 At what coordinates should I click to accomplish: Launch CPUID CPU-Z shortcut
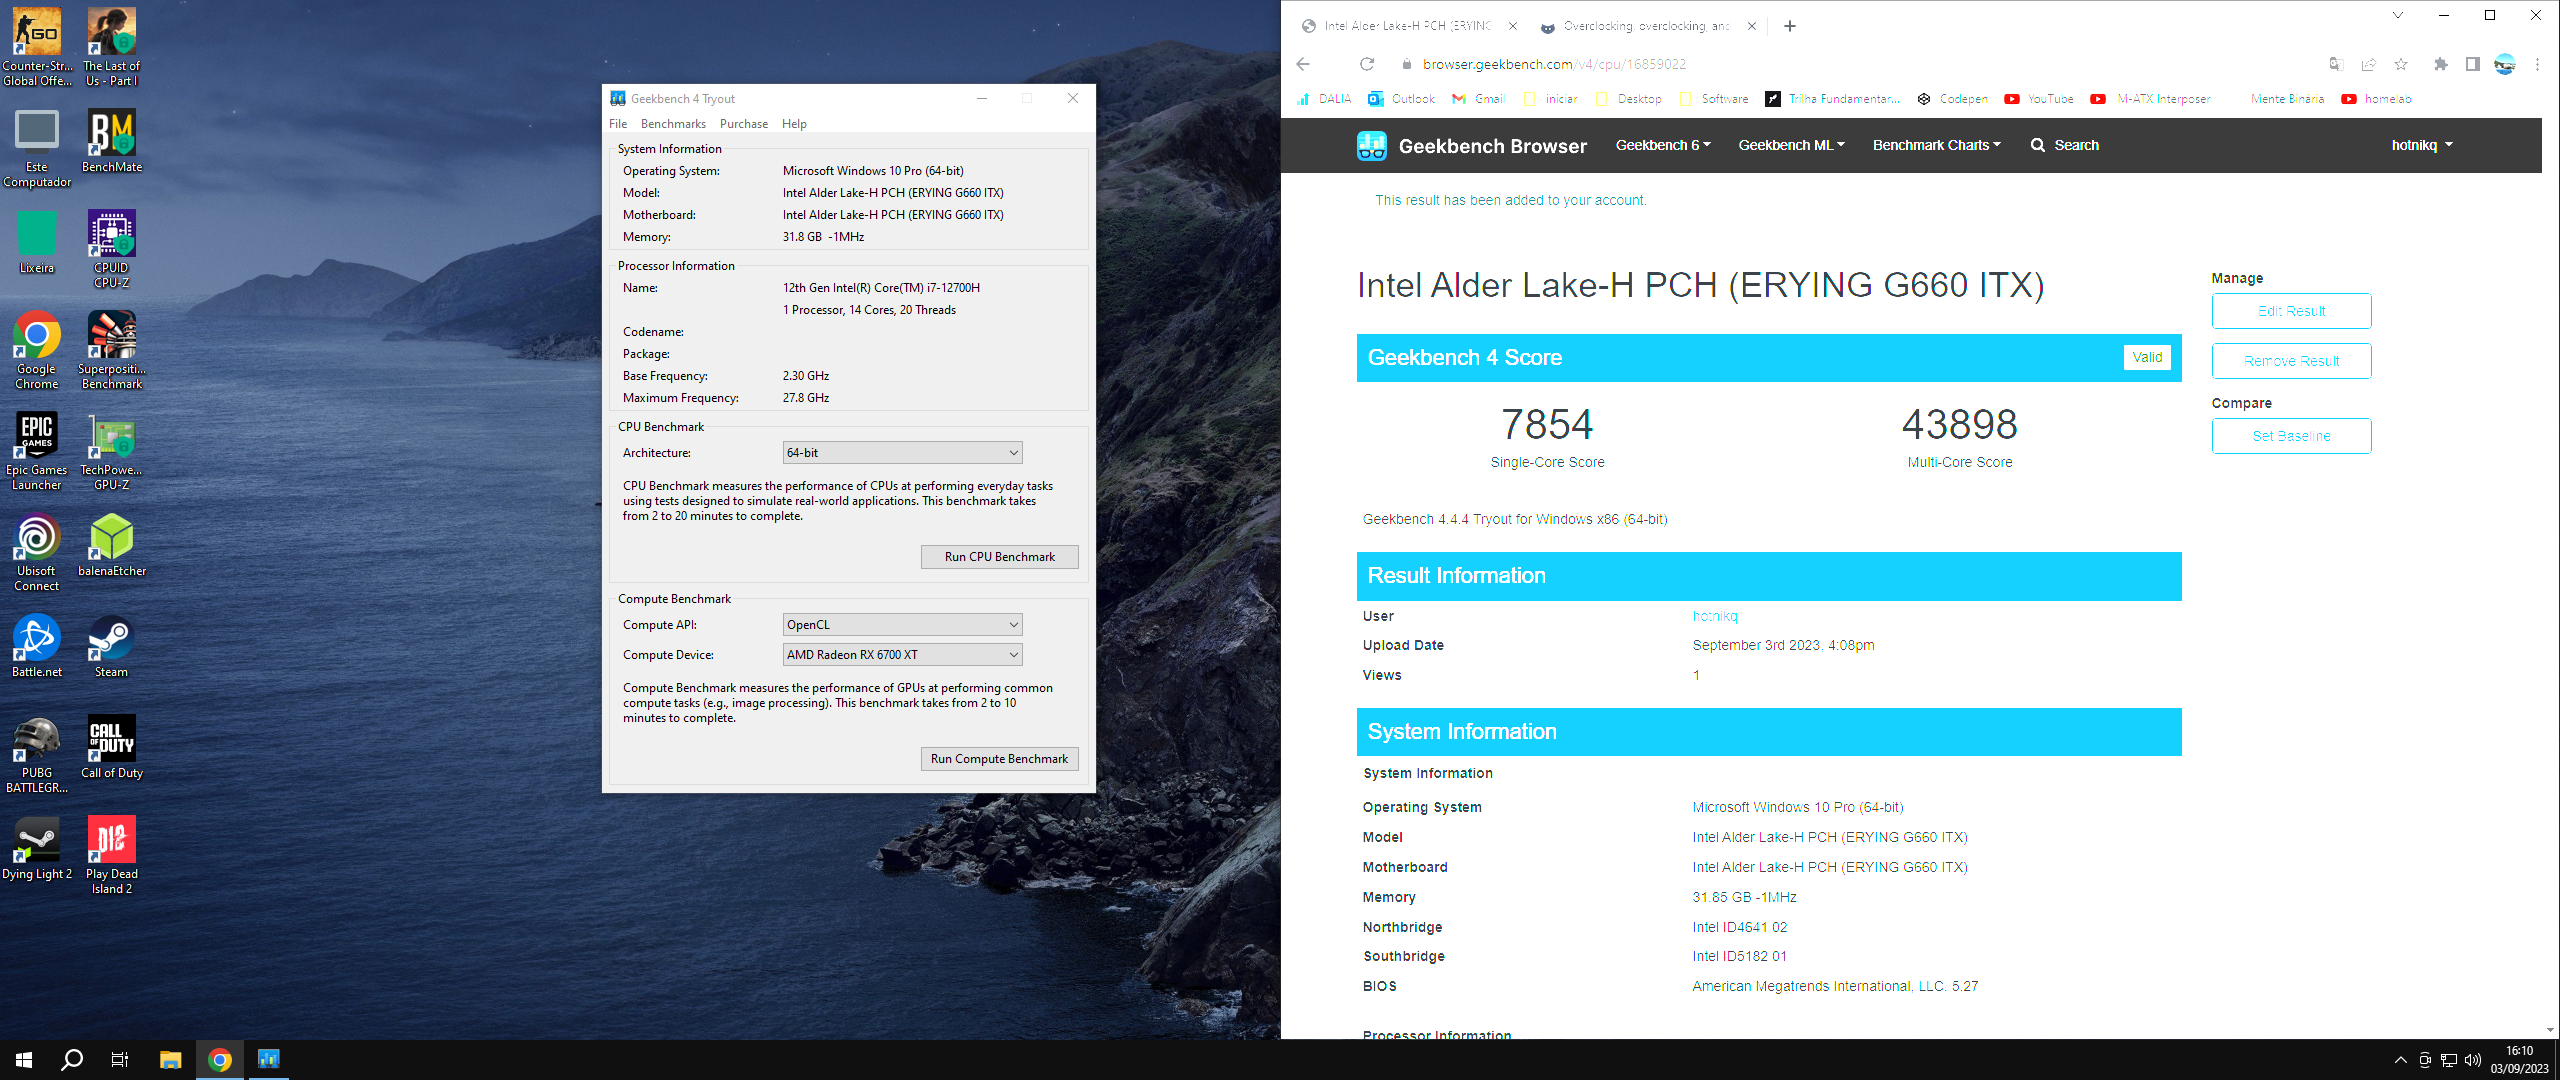click(x=111, y=248)
